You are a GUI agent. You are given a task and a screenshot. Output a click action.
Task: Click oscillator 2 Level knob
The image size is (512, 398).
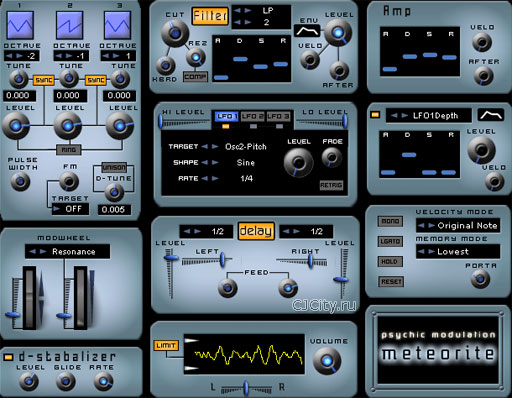68,126
